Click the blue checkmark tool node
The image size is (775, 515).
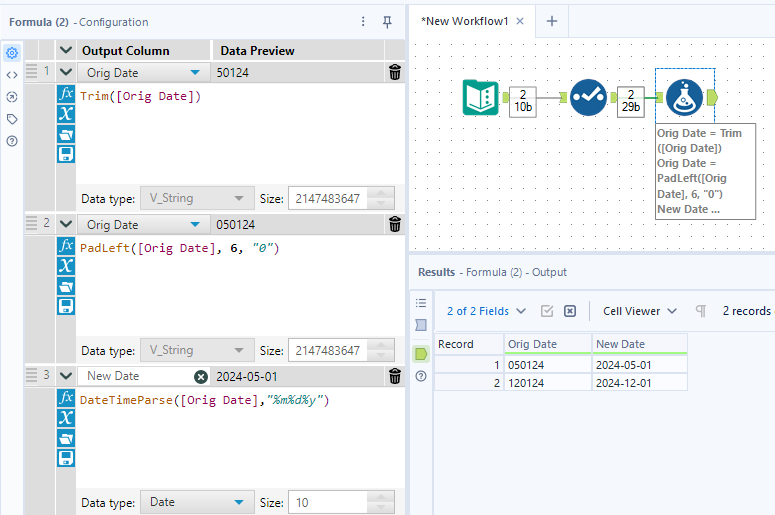click(x=588, y=97)
